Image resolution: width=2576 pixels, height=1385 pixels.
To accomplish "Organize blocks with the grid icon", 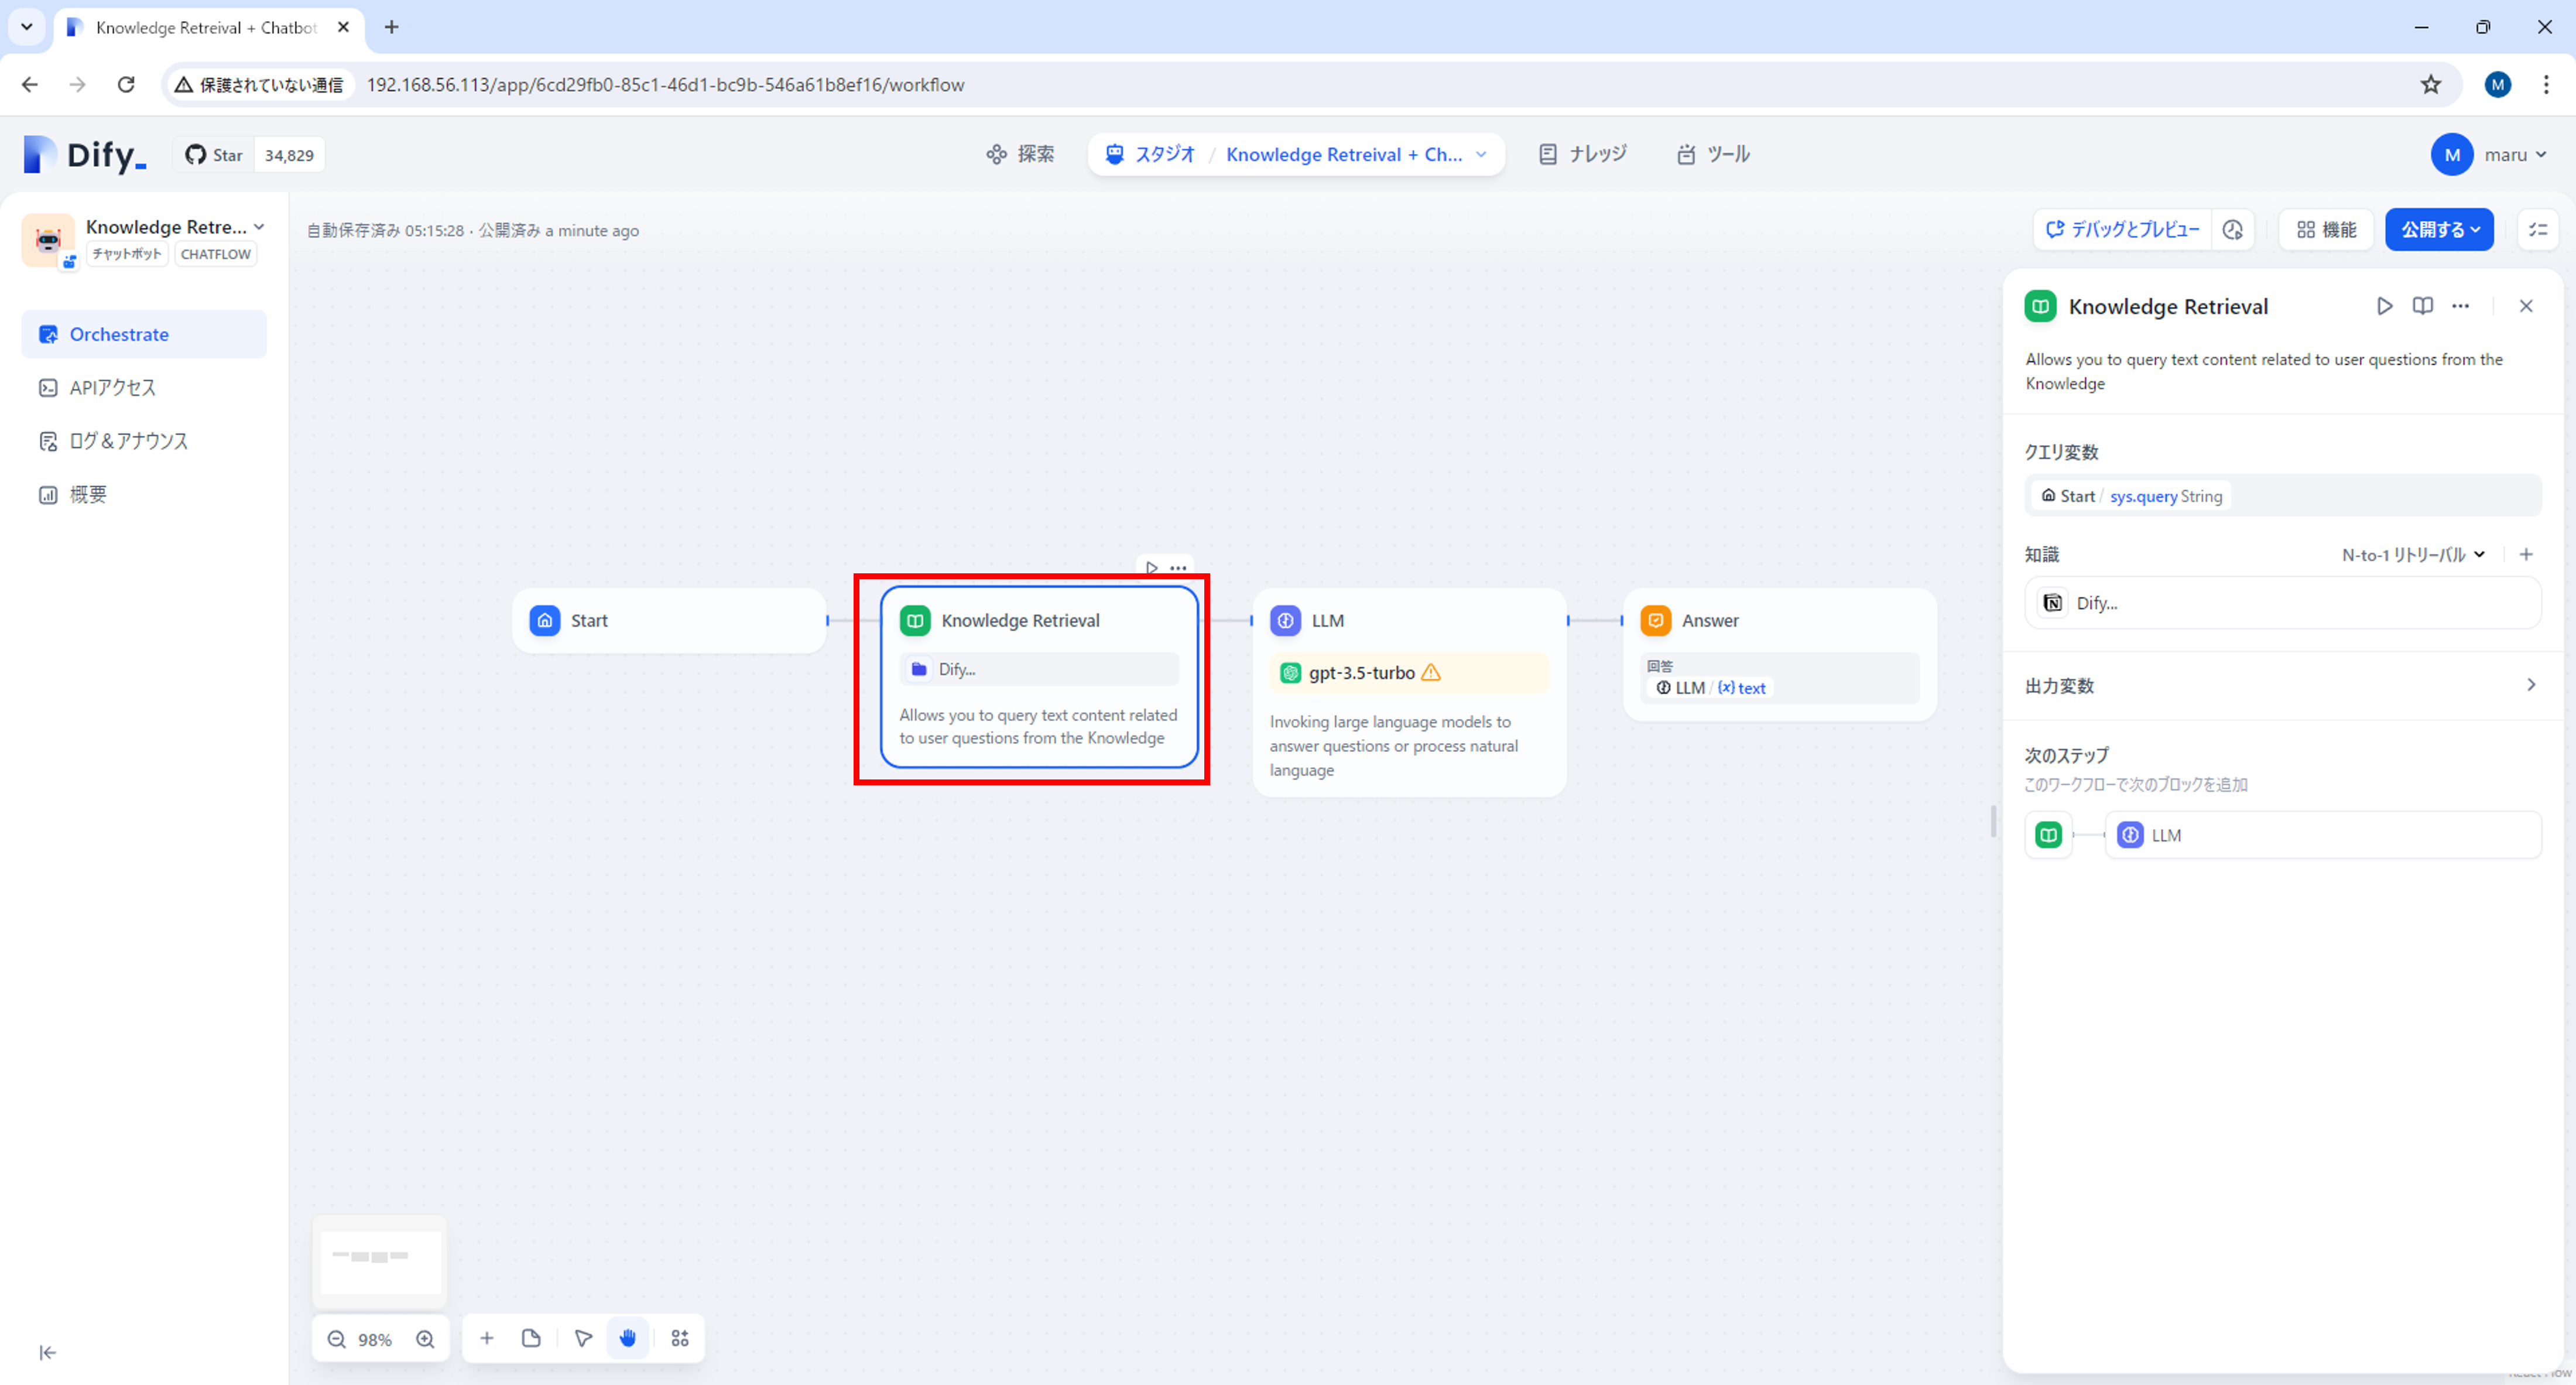I will 680,1338.
